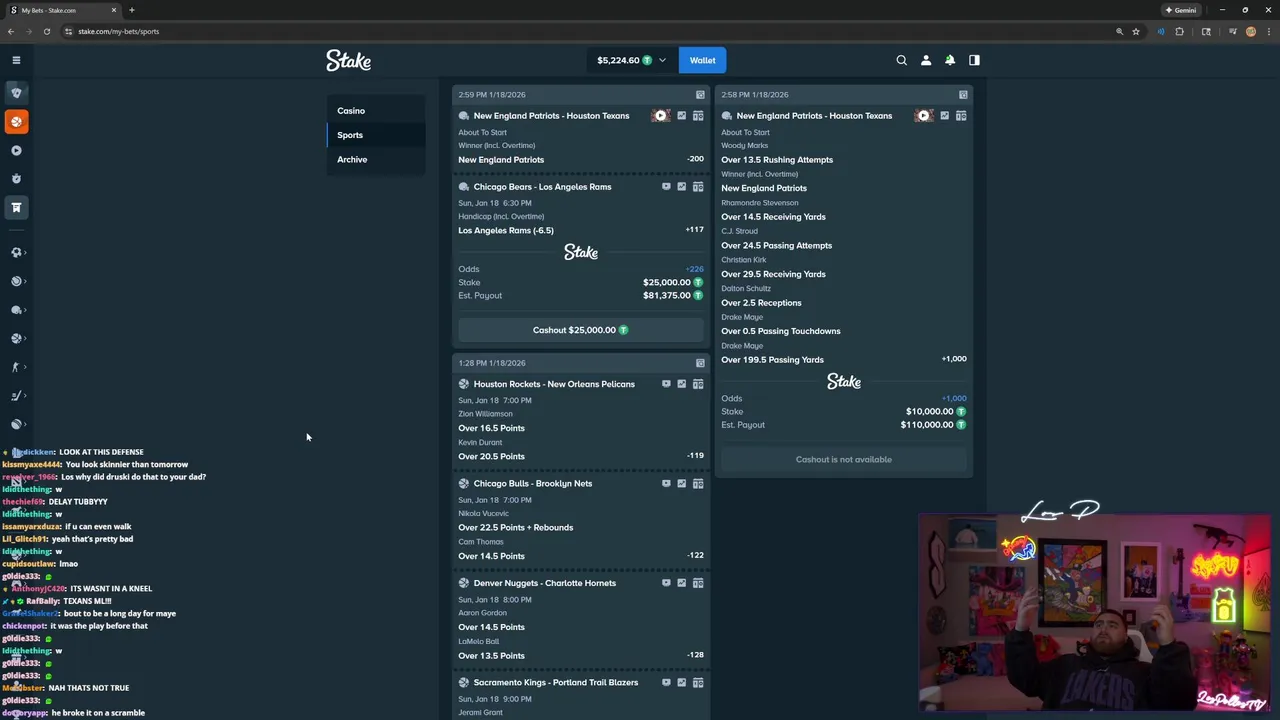1280x720 pixels.
Task: Open stats chart icon on Patriots-Texans parlay bet
Action: coord(945,116)
